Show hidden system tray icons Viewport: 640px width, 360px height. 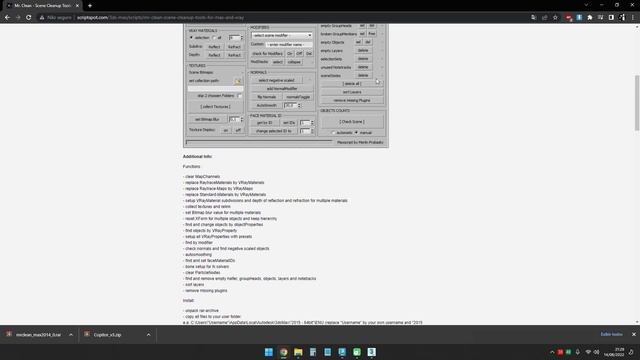click(552, 352)
